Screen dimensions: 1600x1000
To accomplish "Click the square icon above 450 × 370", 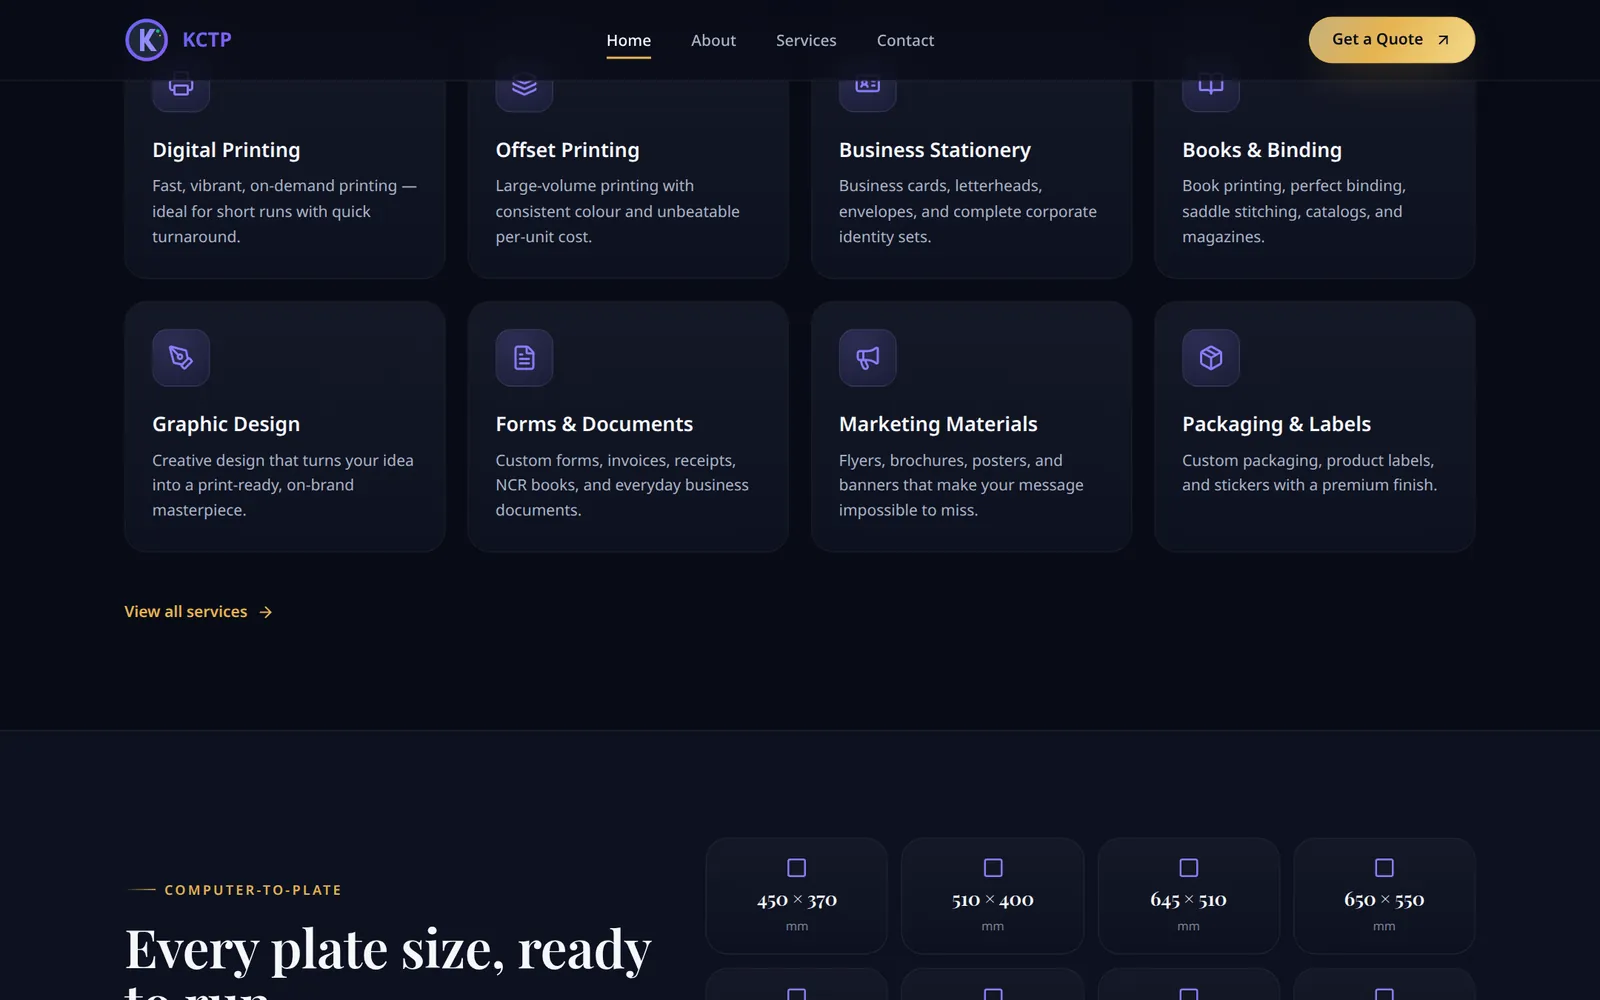I will tap(797, 868).
